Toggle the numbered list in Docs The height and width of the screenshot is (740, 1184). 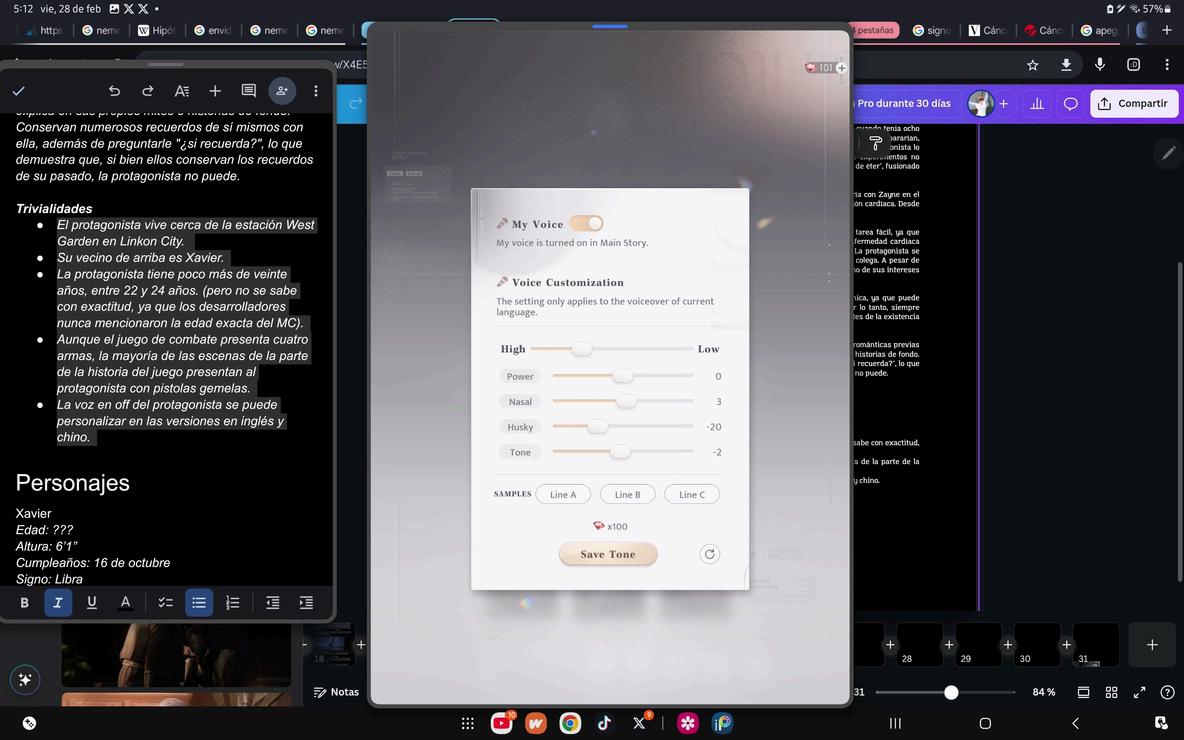233,603
